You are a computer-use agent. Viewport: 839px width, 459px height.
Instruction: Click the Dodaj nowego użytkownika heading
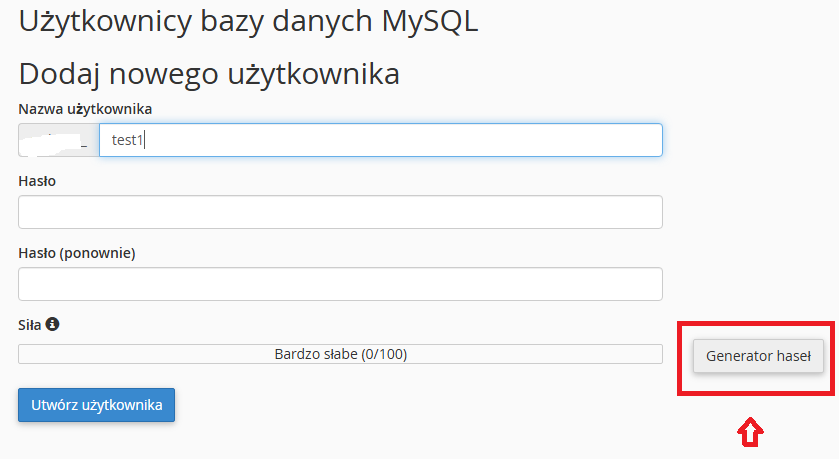pos(209,74)
